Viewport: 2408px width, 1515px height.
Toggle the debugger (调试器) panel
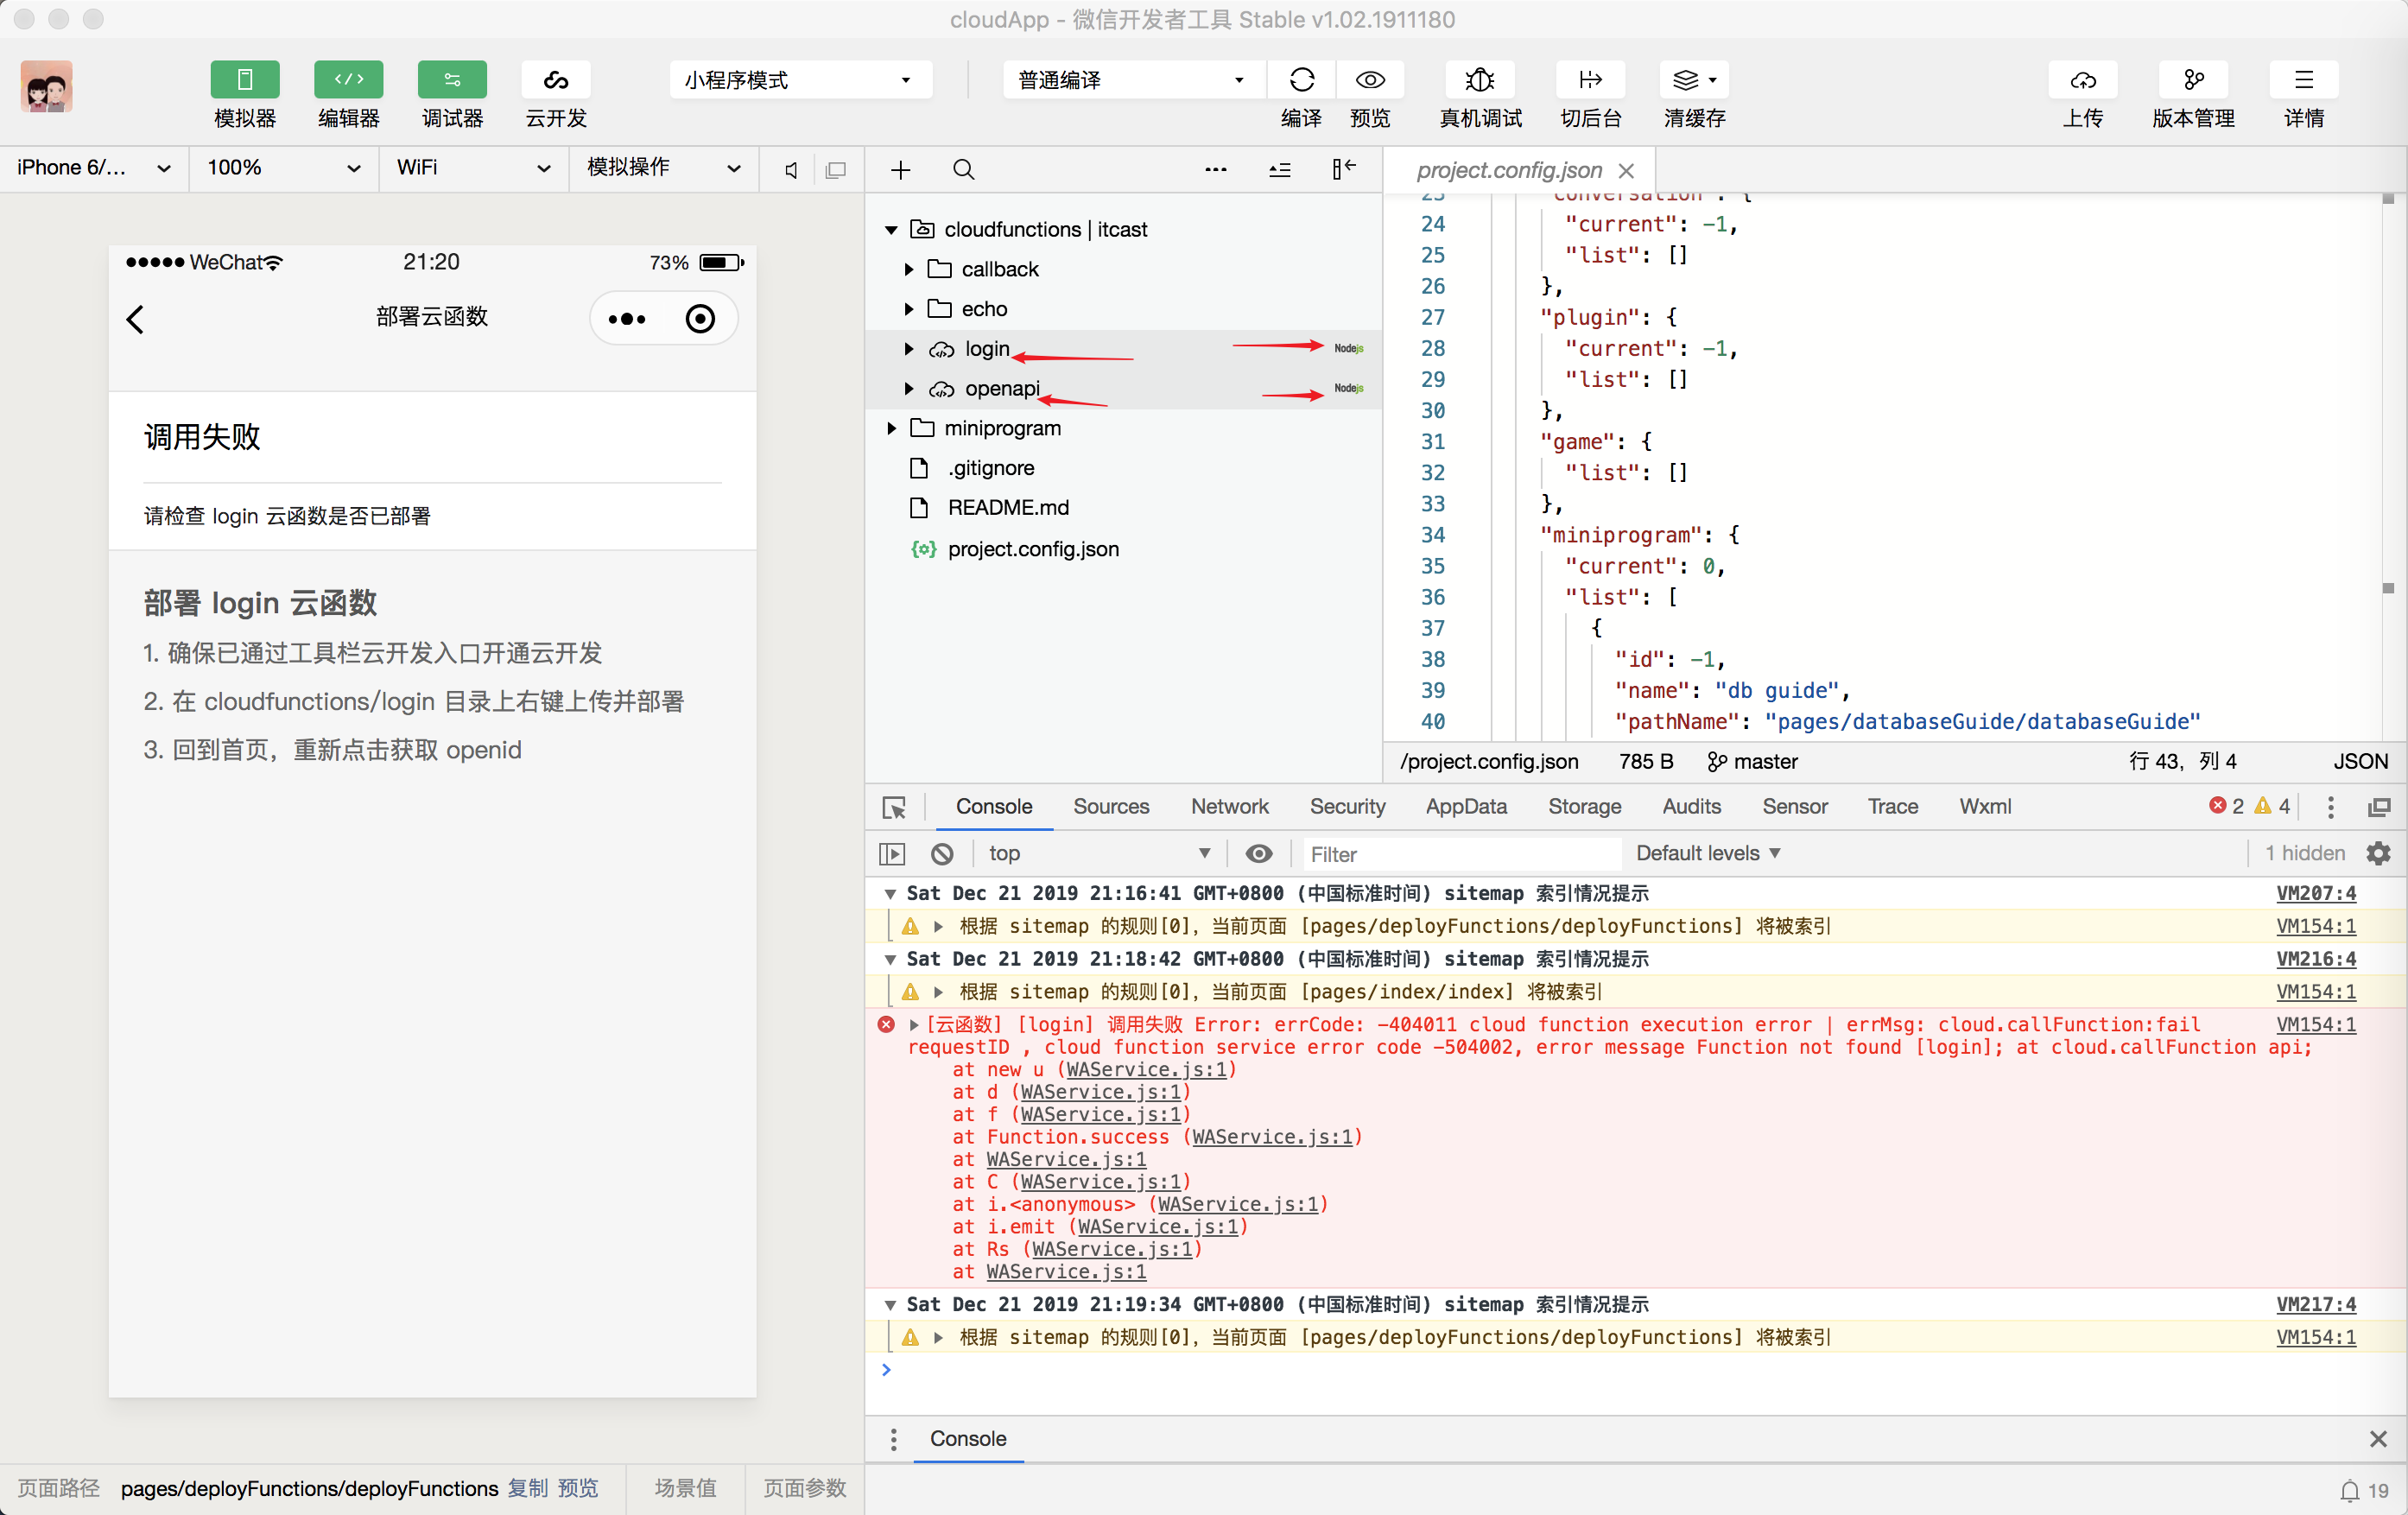tap(452, 80)
